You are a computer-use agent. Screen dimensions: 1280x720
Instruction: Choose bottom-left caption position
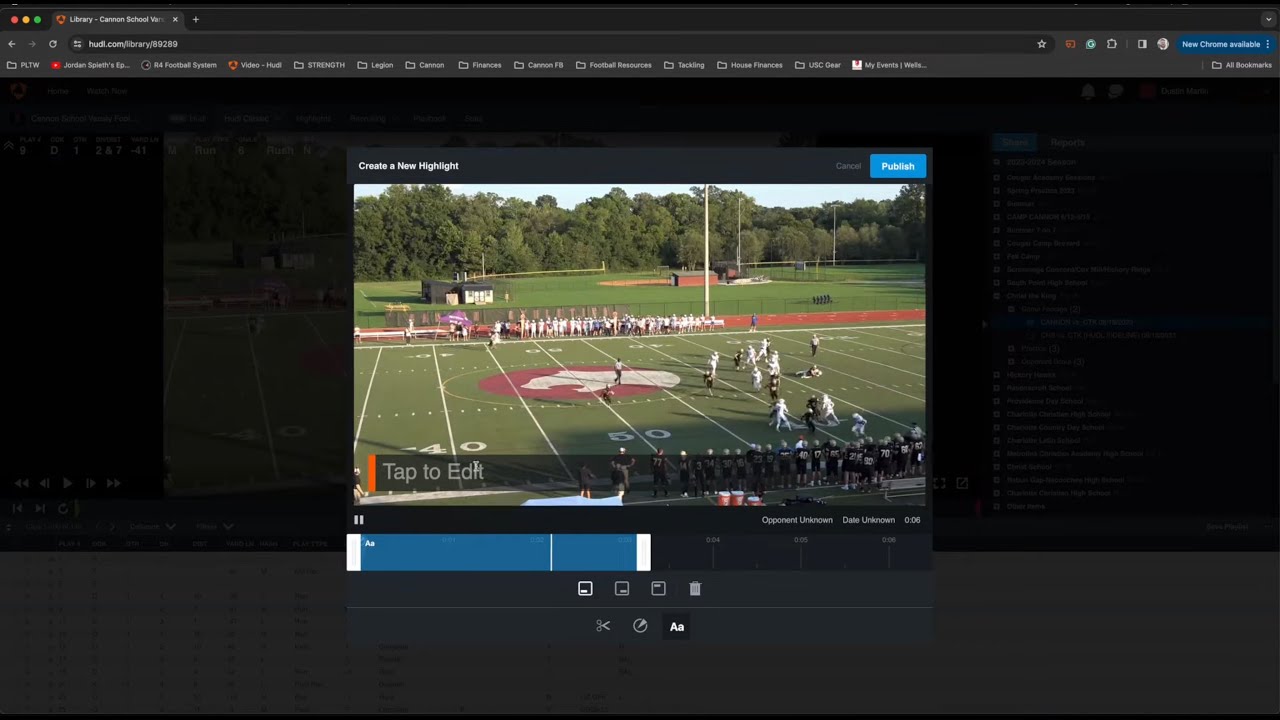coord(585,589)
